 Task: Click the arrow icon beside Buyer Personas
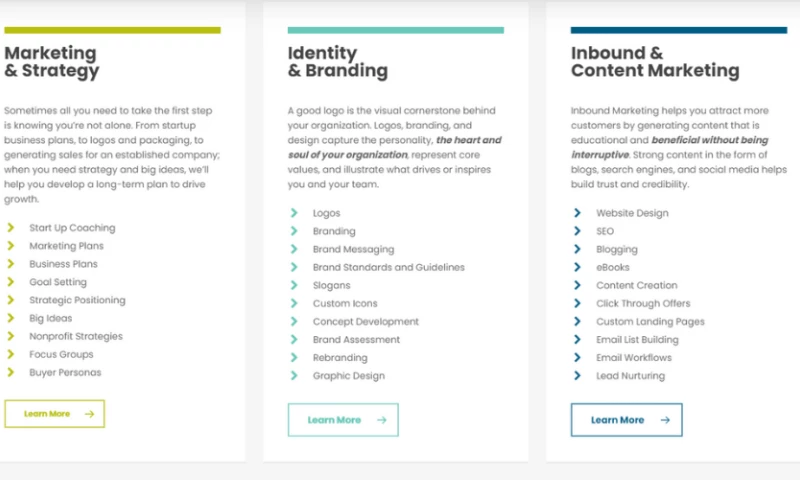10,372
